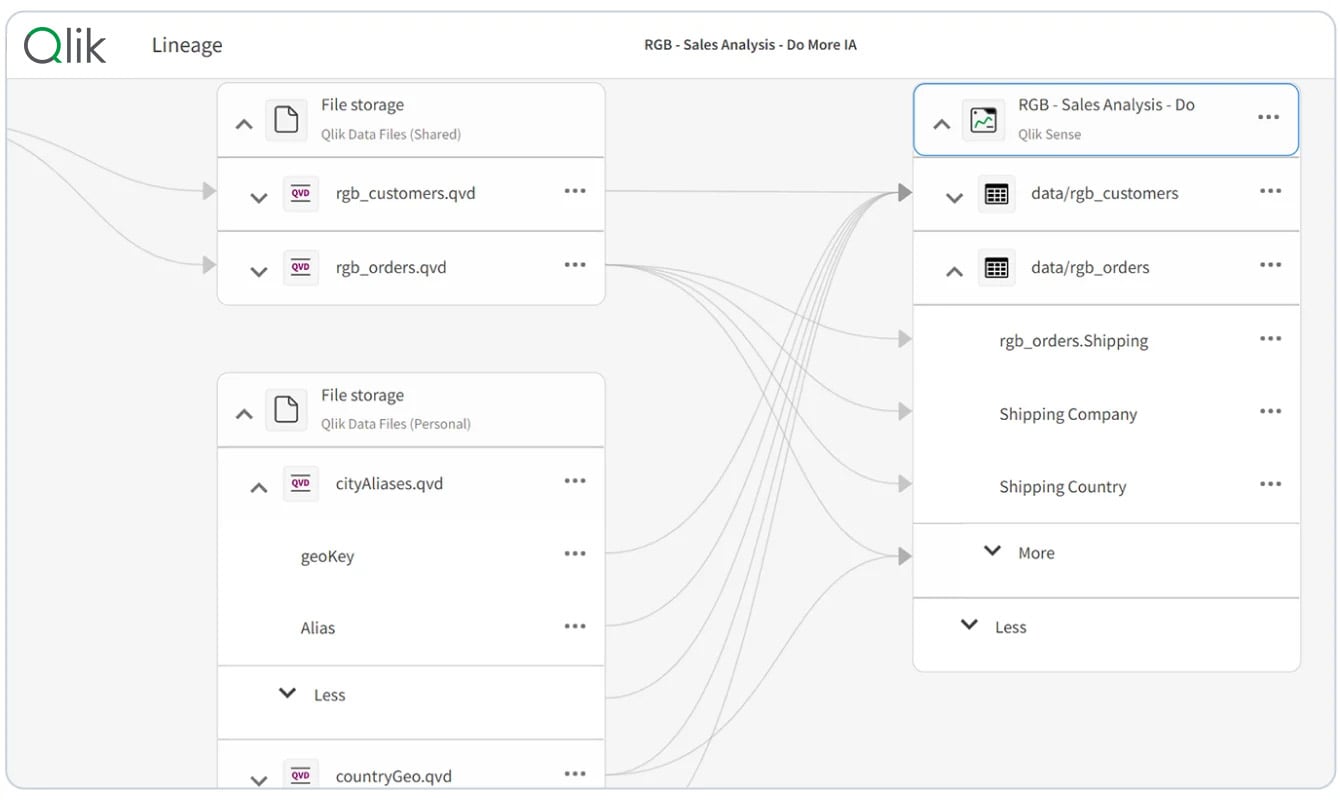Image resolution: width=1340 pixels, height=800 pixels.
Task: Click the data/rgb_orders table icon
Action: (996, 268)
